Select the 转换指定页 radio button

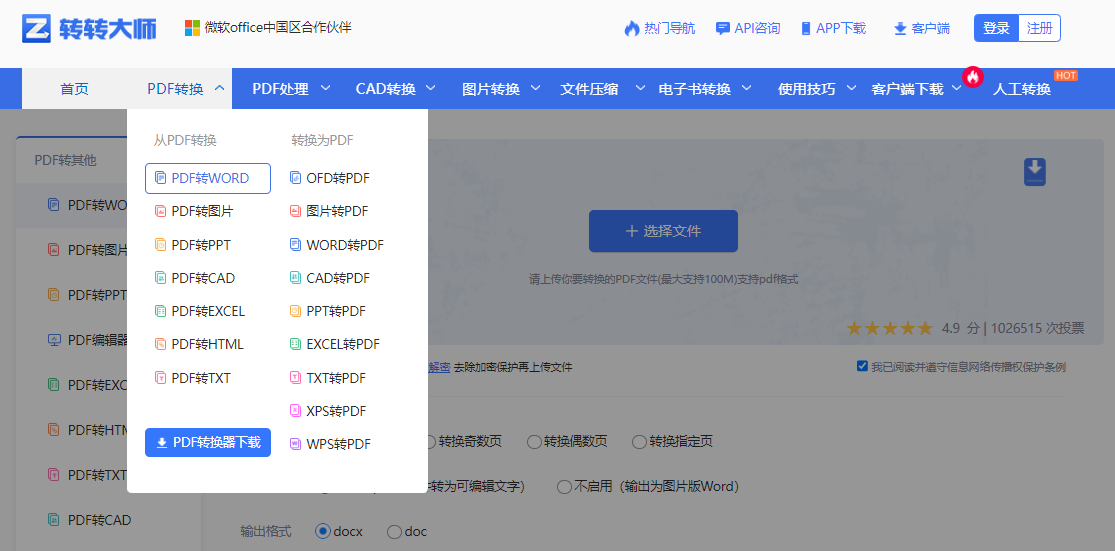[x=639, y=442]
